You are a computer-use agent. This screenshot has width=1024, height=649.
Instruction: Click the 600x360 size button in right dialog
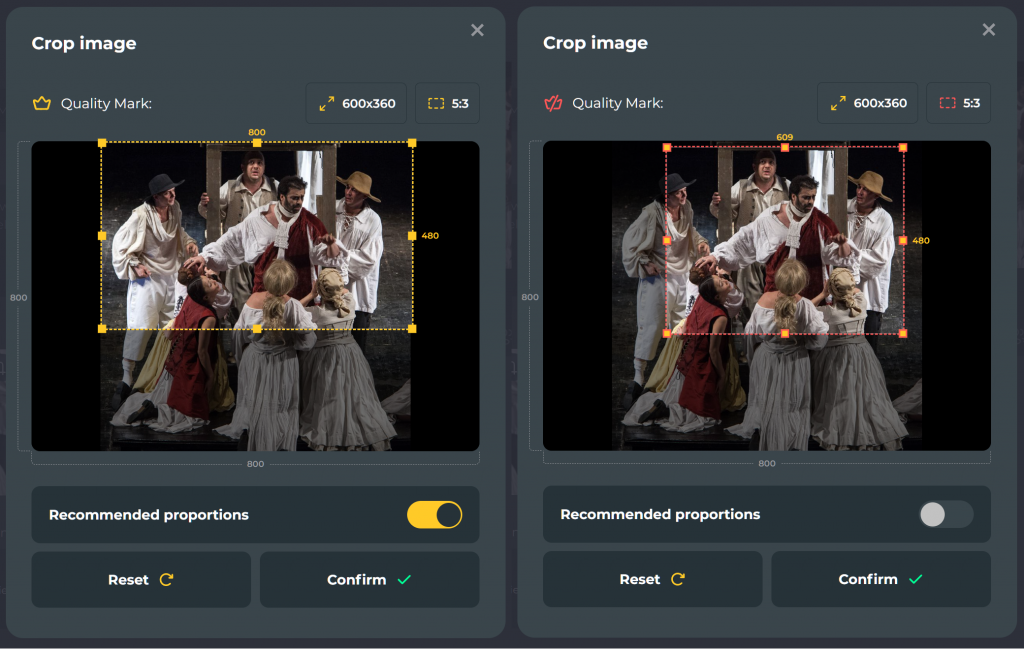pos(868,103)
